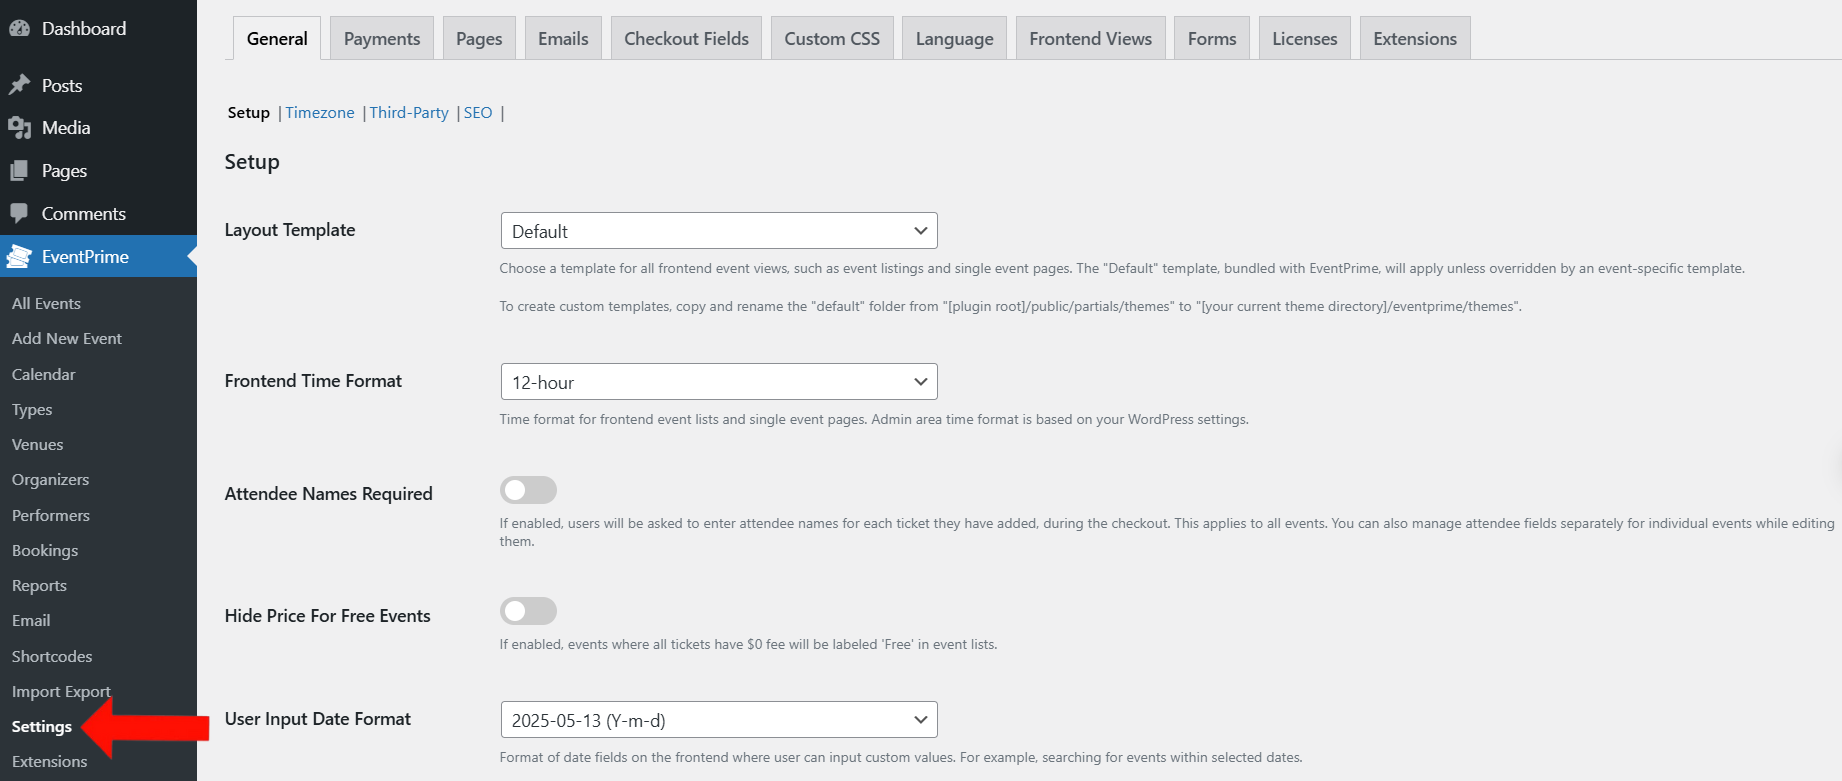1842x781 pixels.
Task: Click the EventPrime logo icon
Action: (19, 257)
